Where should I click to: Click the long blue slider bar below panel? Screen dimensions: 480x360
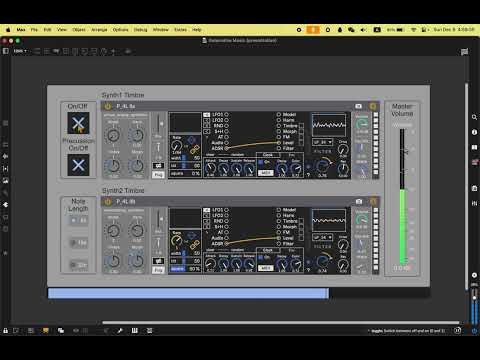[188, 293]
